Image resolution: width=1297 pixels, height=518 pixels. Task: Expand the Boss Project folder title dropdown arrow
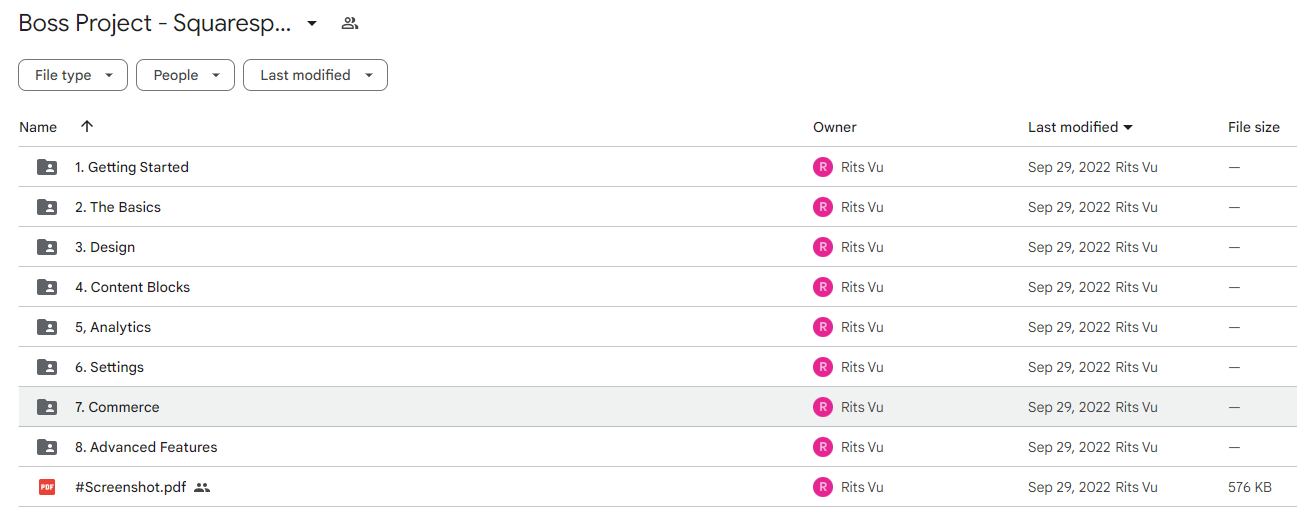(312, 23)
